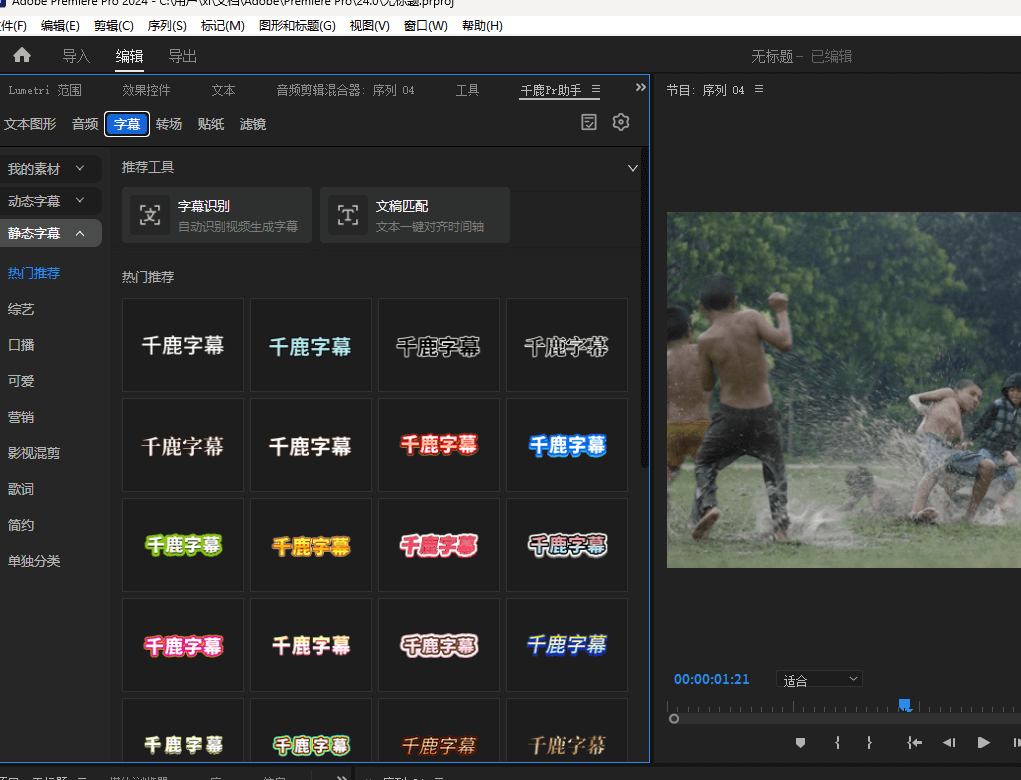Click the Mark Out bracket icon

(870, 742)
